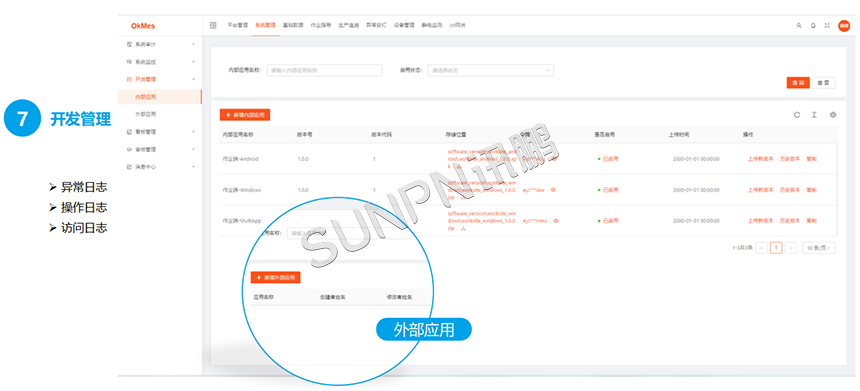
Task: Click 上传新版本 for 作业端-MultiApp
Action: pyautogui.click(x=761, y=220)
